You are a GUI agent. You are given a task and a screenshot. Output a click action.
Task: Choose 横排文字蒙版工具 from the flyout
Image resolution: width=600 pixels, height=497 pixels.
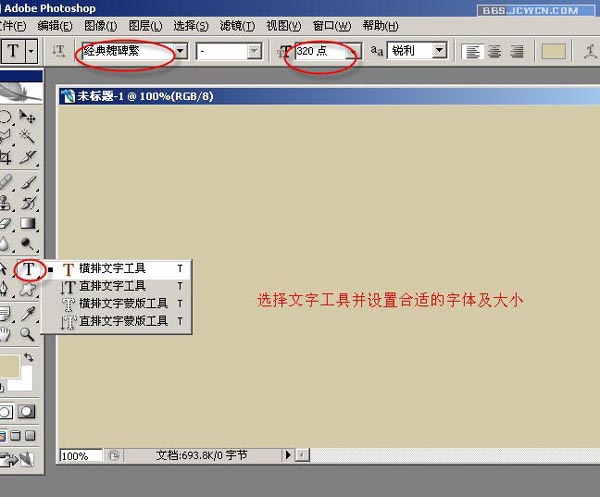pyautogui.click(x=122, y=303)
